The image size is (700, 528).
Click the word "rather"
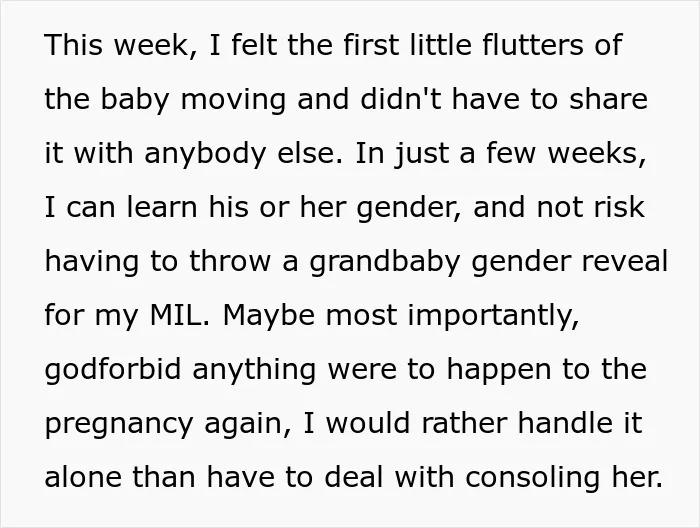[463, 423]
